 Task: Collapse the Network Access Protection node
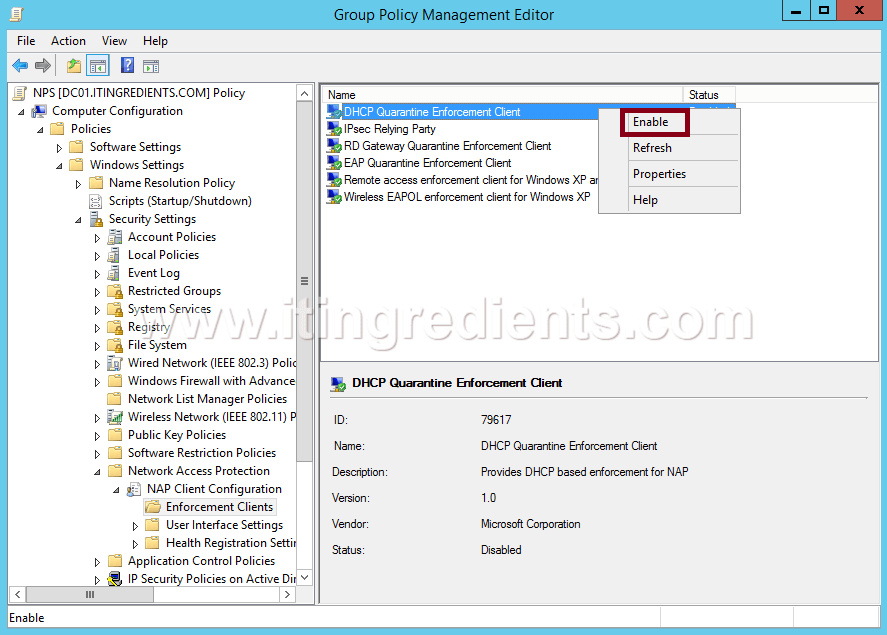pyautogui.click(x=98, y=471)
